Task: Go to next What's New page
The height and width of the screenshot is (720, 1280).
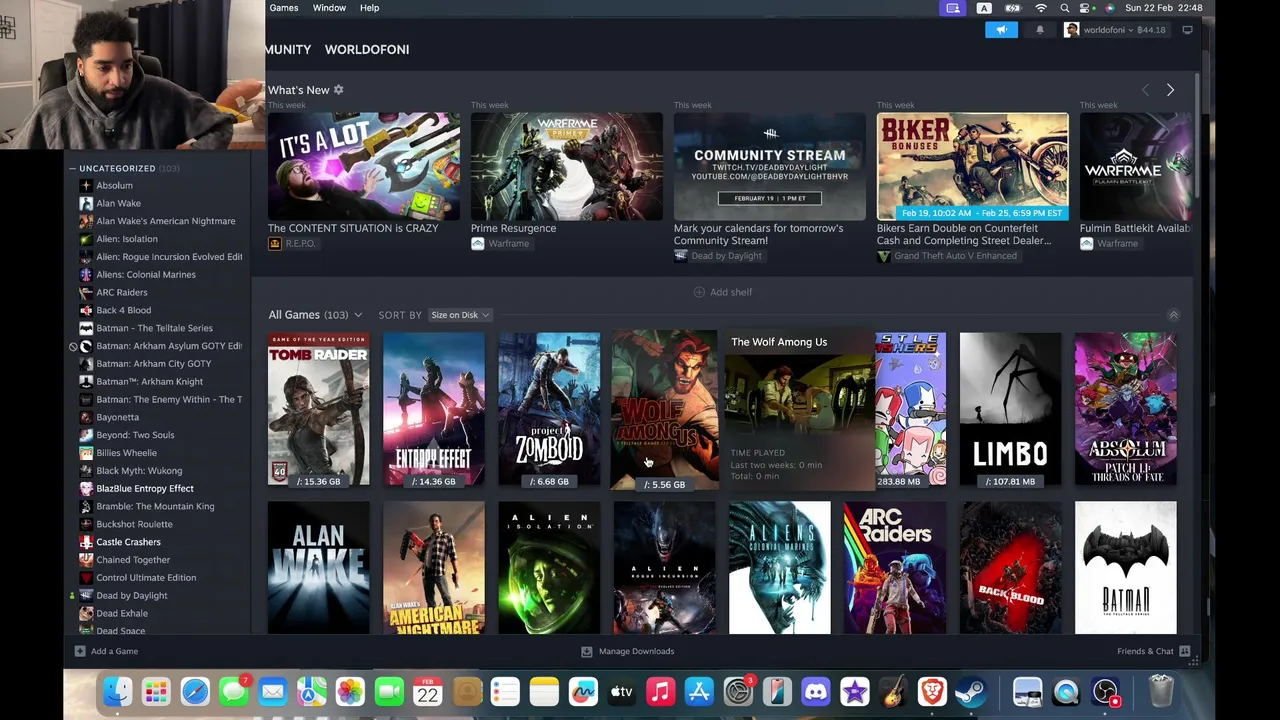Action: (1170, 90)
